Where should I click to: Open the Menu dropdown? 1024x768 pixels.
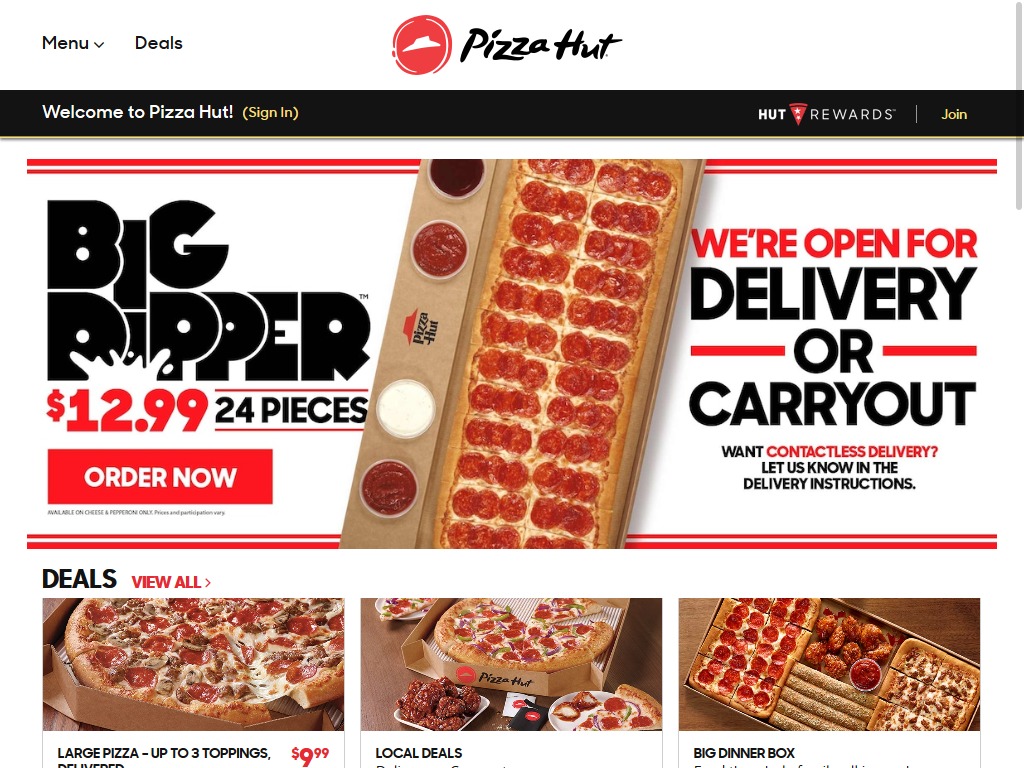point(72,43)
